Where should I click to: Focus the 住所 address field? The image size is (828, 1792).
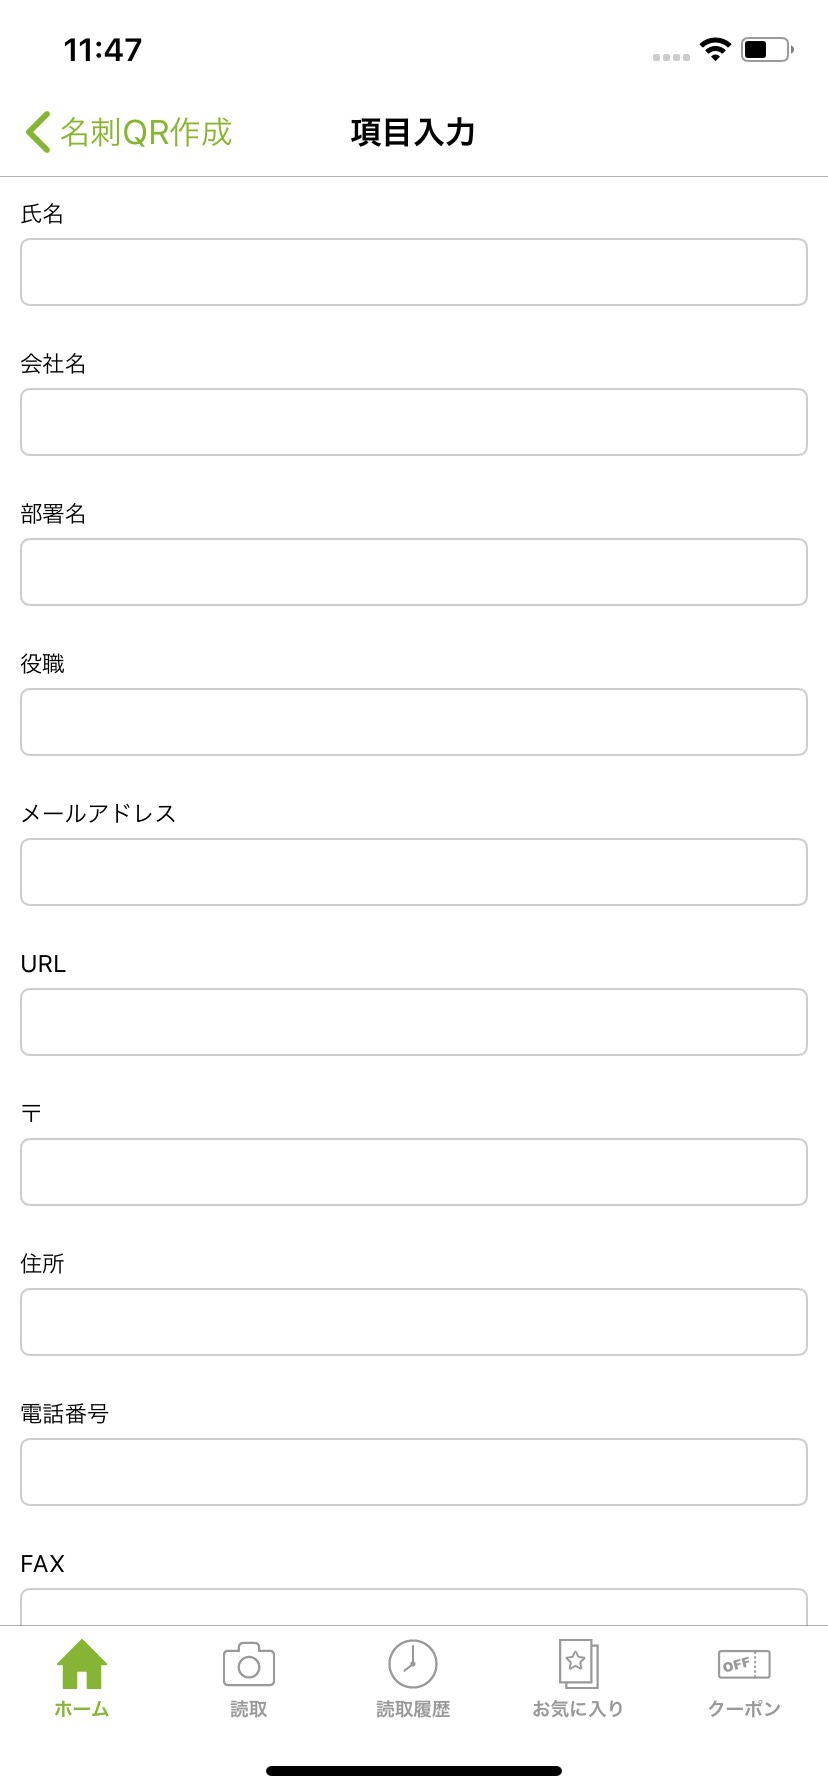click(x=414, y=1322)
